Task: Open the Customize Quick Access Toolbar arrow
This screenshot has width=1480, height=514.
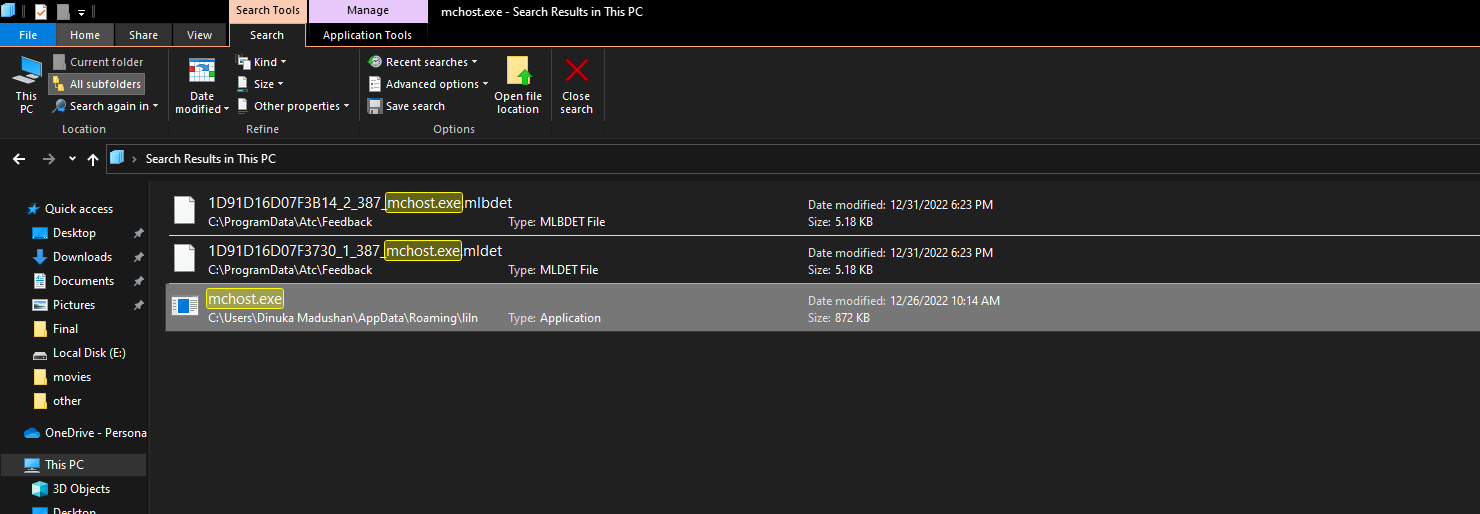Action: pos(81,13)
